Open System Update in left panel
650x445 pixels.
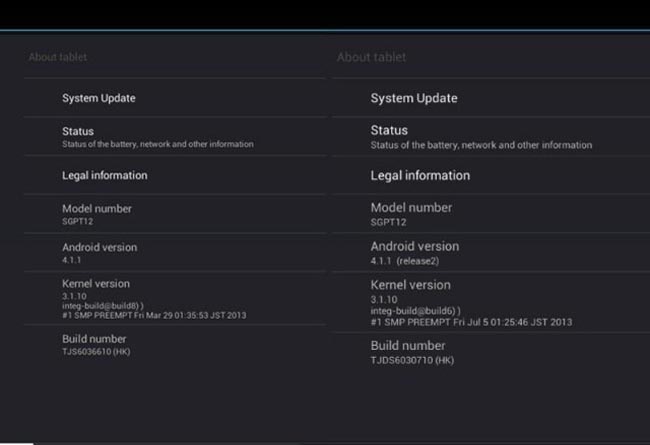175,98
